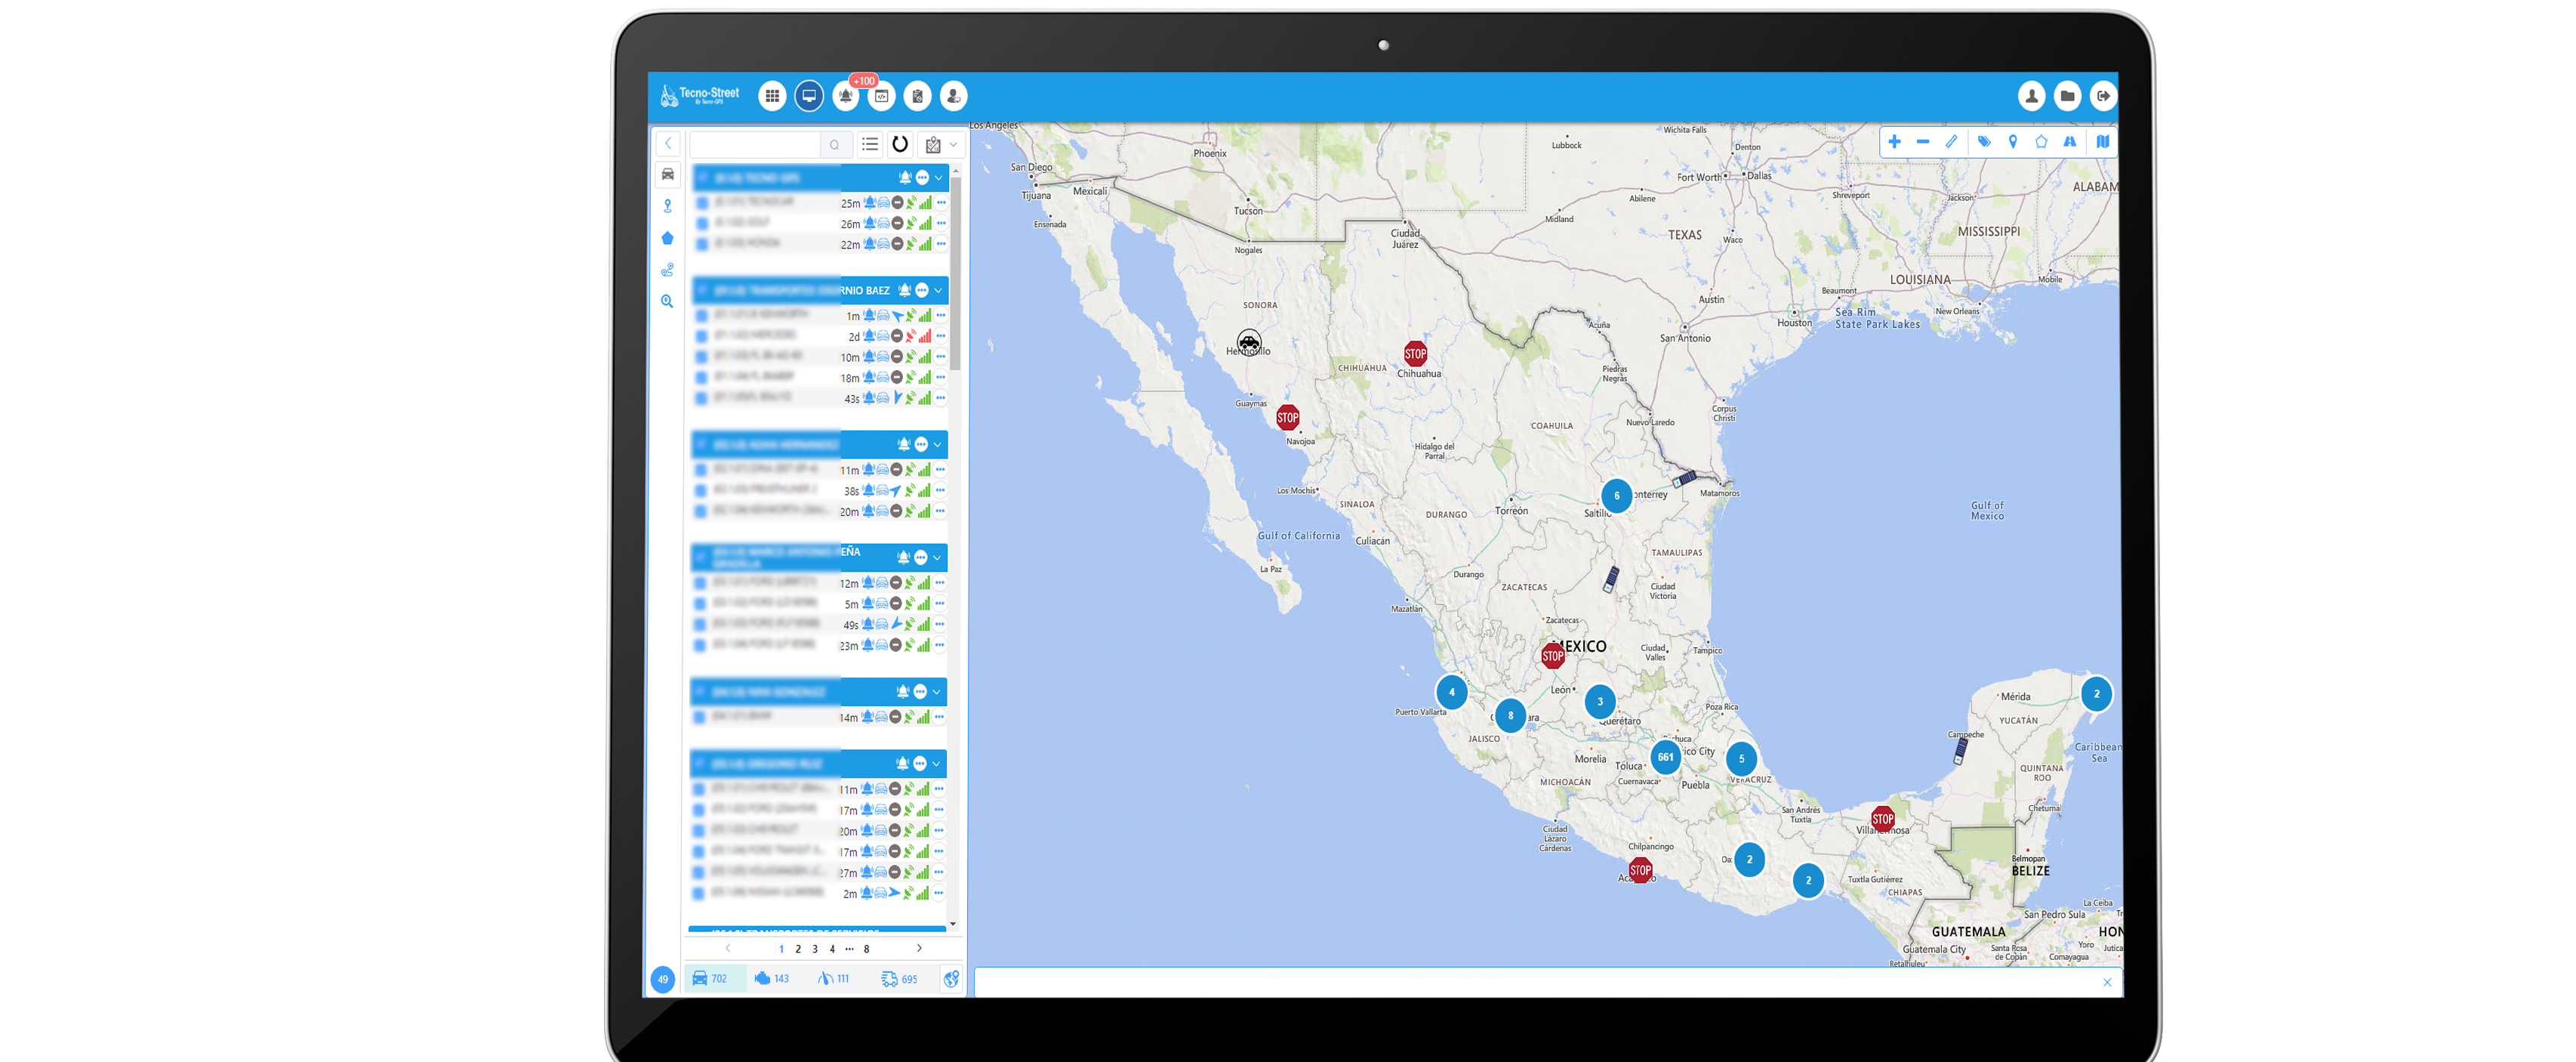Close the bottom info panel
Viewport: 2576px width, 1062px height.
[x=2107, y=982]
